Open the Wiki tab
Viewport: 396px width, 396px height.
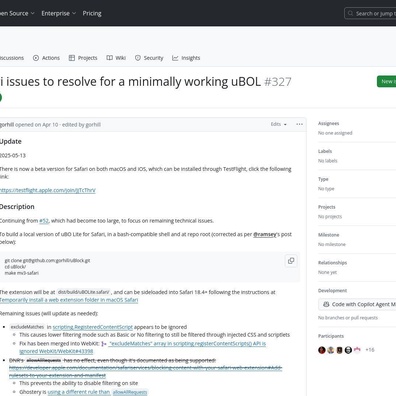pyautogui.click(x=116, y=58)
